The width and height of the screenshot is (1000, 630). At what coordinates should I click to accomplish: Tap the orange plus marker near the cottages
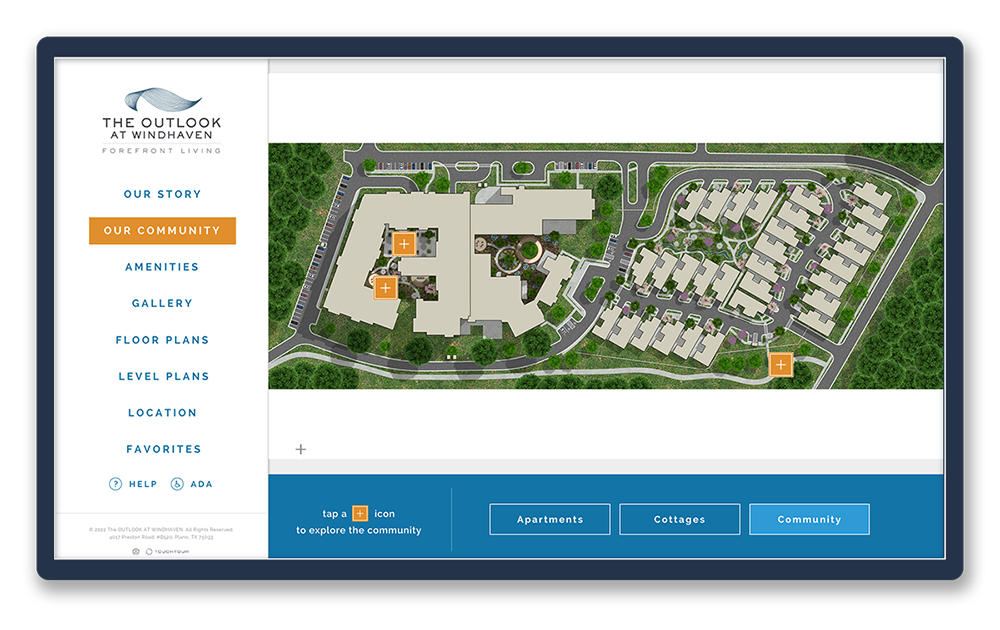point(780,364)
